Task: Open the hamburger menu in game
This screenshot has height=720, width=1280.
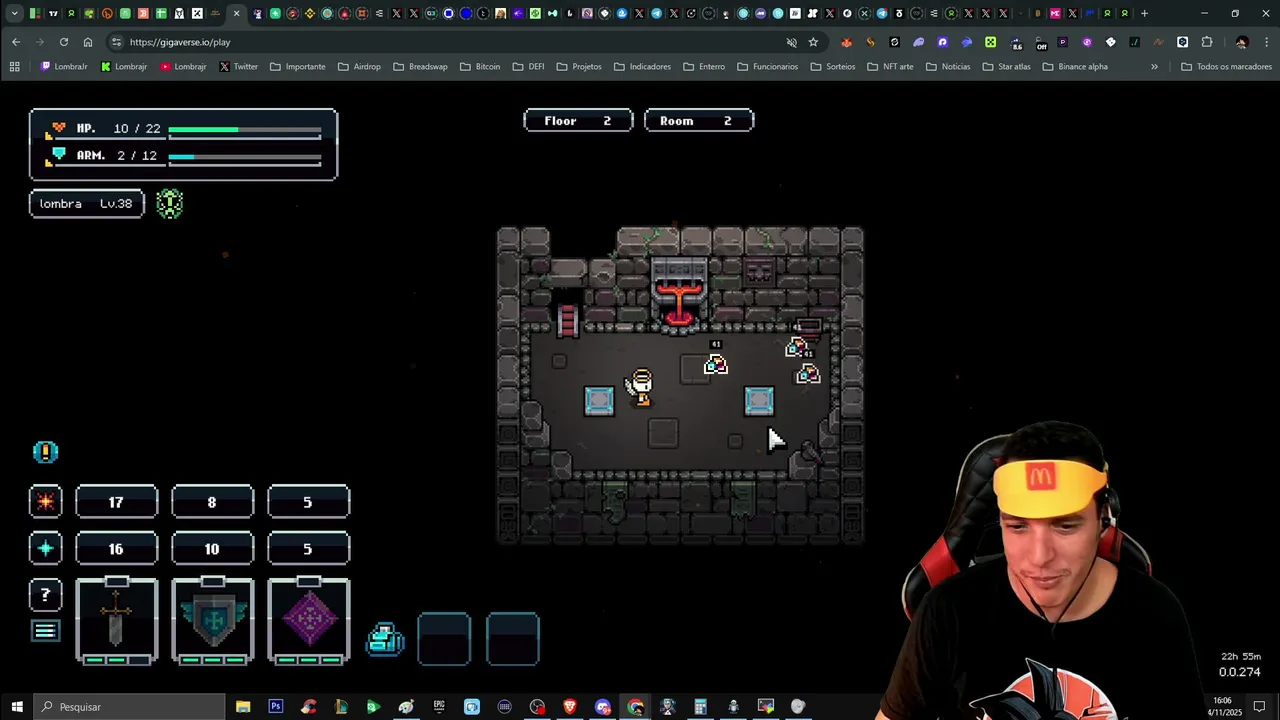Action: 45,631
